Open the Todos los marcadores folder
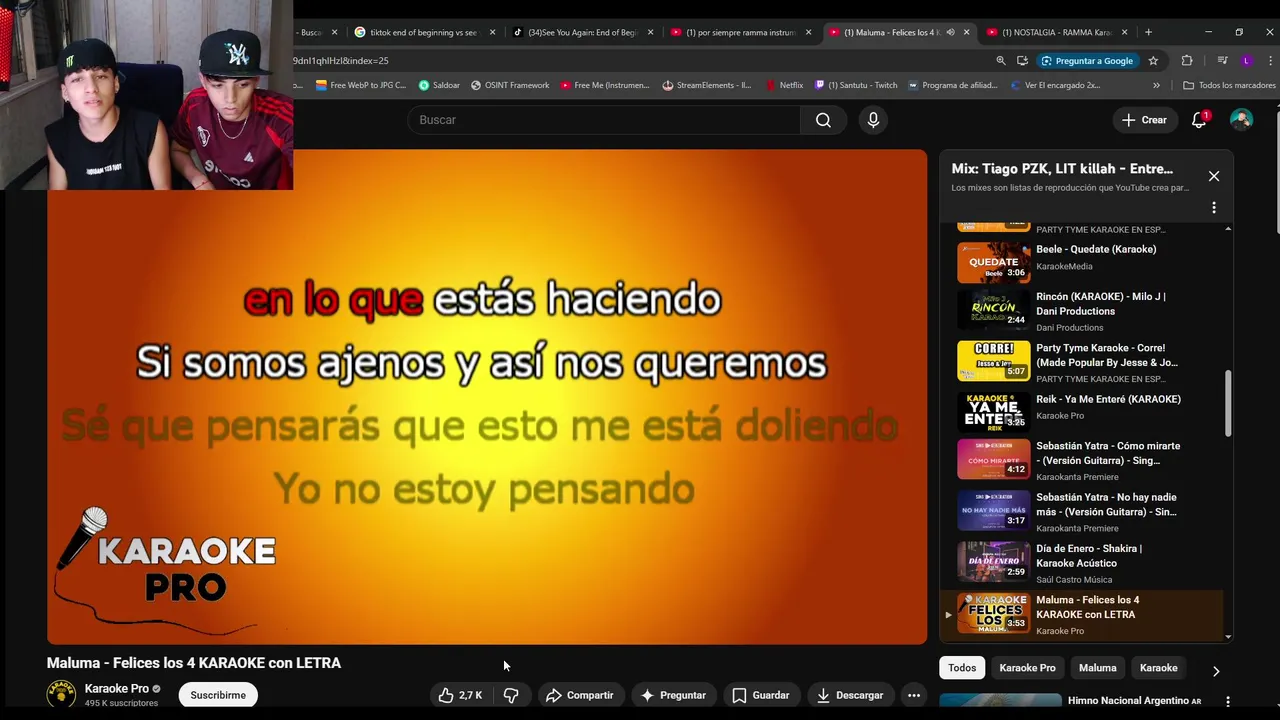 point(1229,85)
